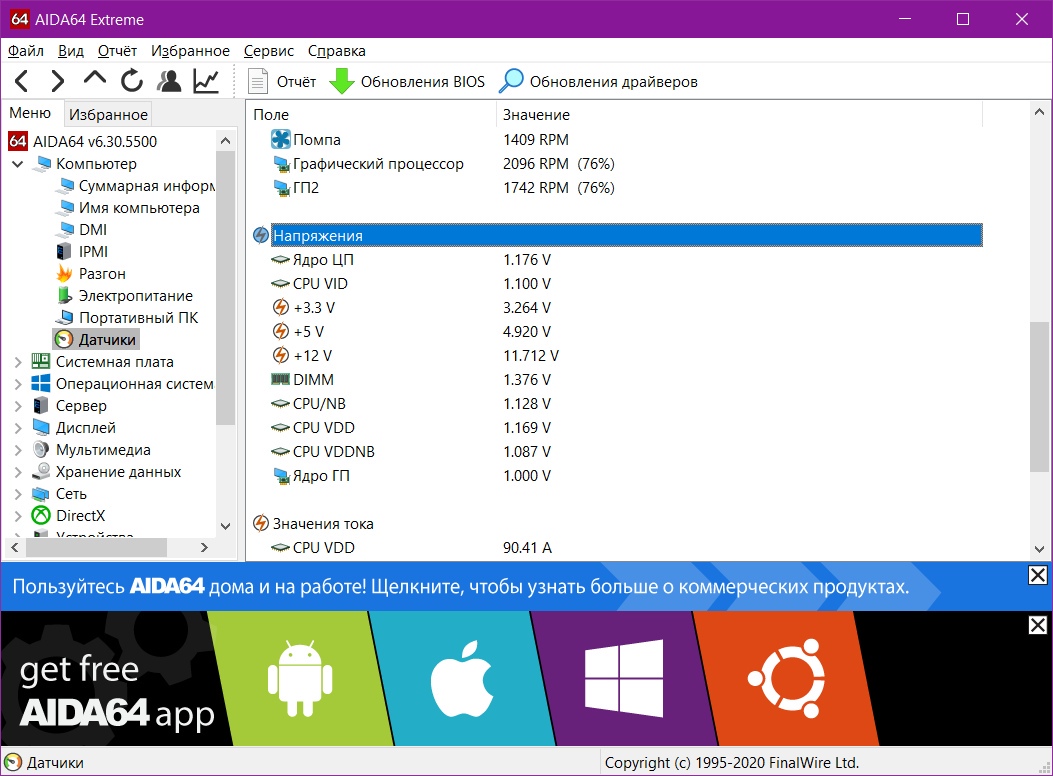Click the Электропитание battery icon
The height and width of the screenshot is (776, 1053).
[64, 295]
